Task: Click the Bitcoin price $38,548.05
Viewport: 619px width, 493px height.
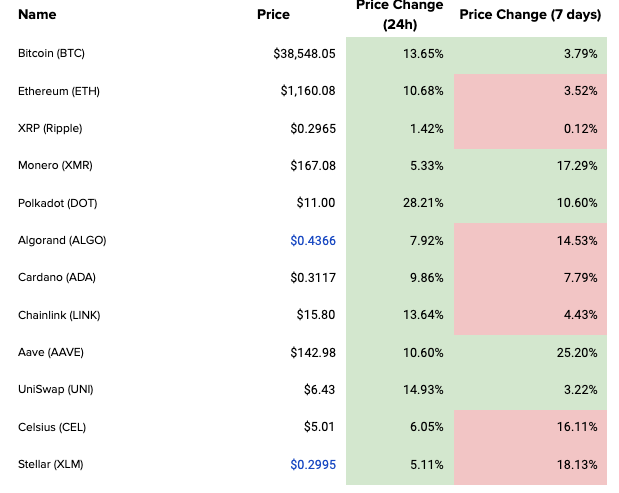Action: (x=304, y=53)
